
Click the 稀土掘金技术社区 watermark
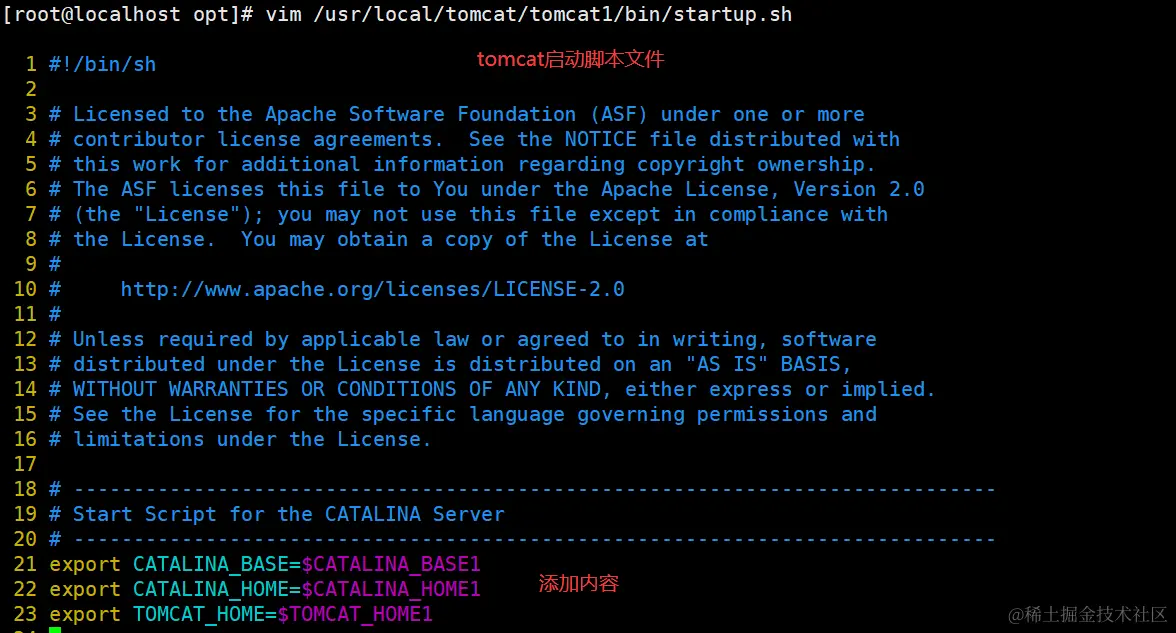pyautogui.click(x=1088, y=613)
